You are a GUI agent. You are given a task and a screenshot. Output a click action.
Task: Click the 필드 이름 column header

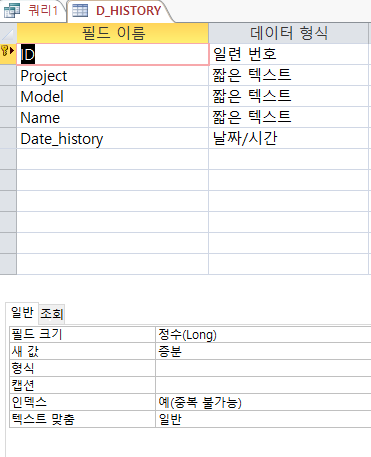pyautogui.click(x=113, y=33)
